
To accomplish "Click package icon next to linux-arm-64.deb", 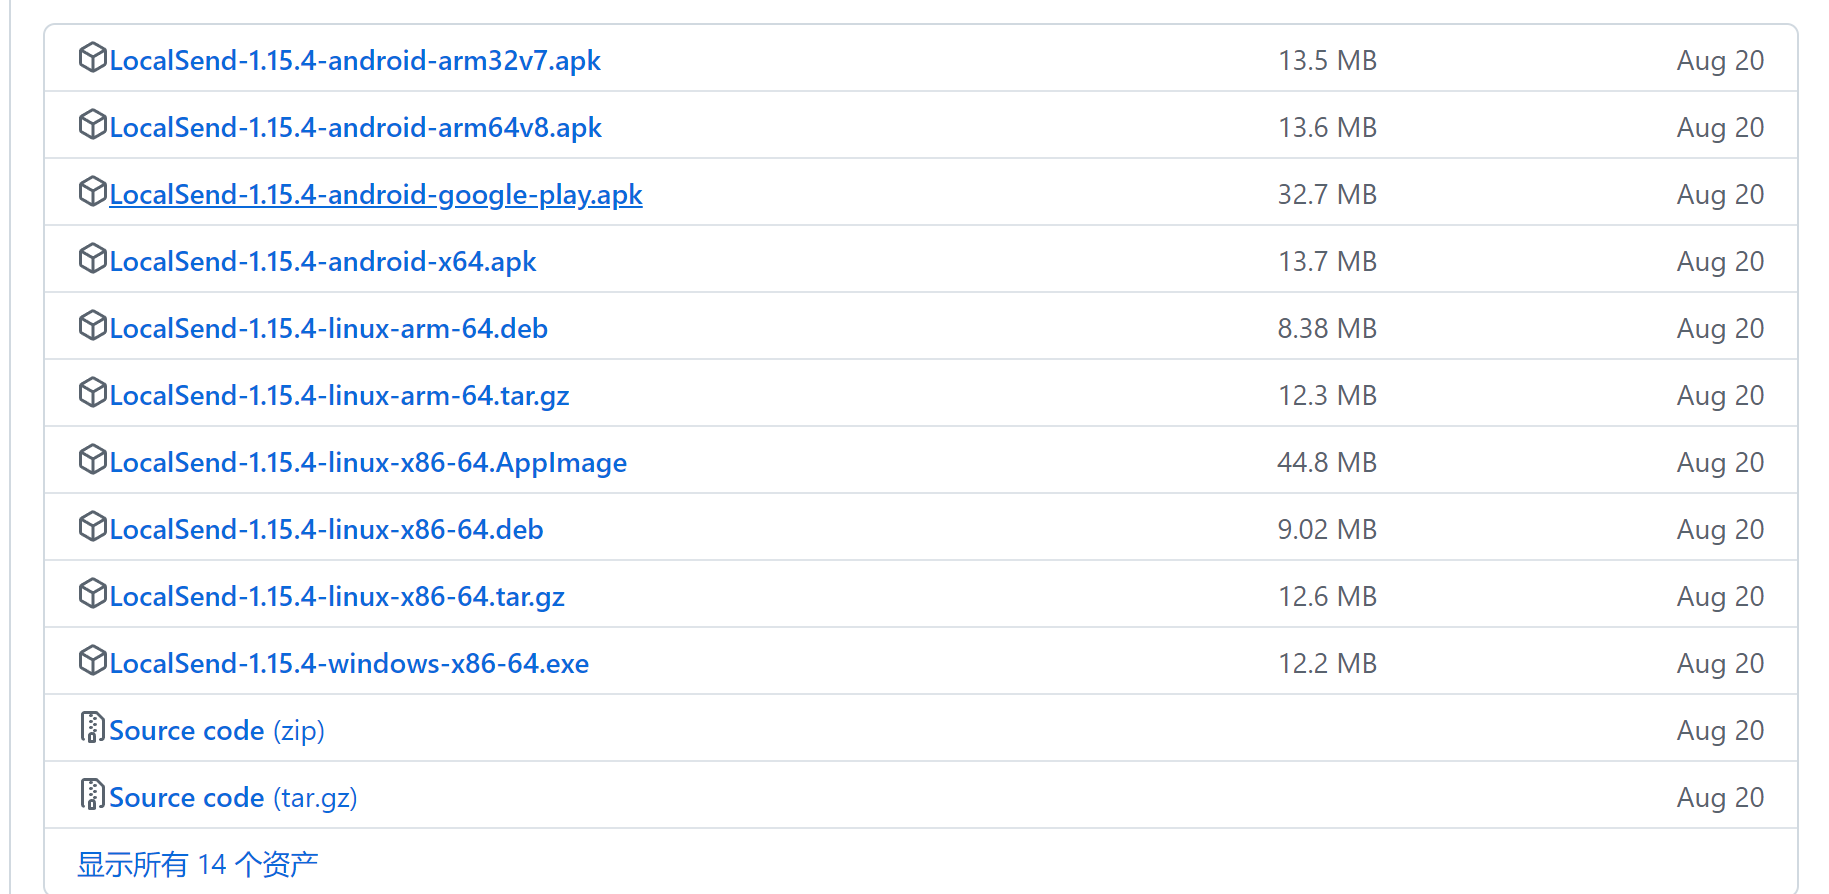I will coord(92,326).
